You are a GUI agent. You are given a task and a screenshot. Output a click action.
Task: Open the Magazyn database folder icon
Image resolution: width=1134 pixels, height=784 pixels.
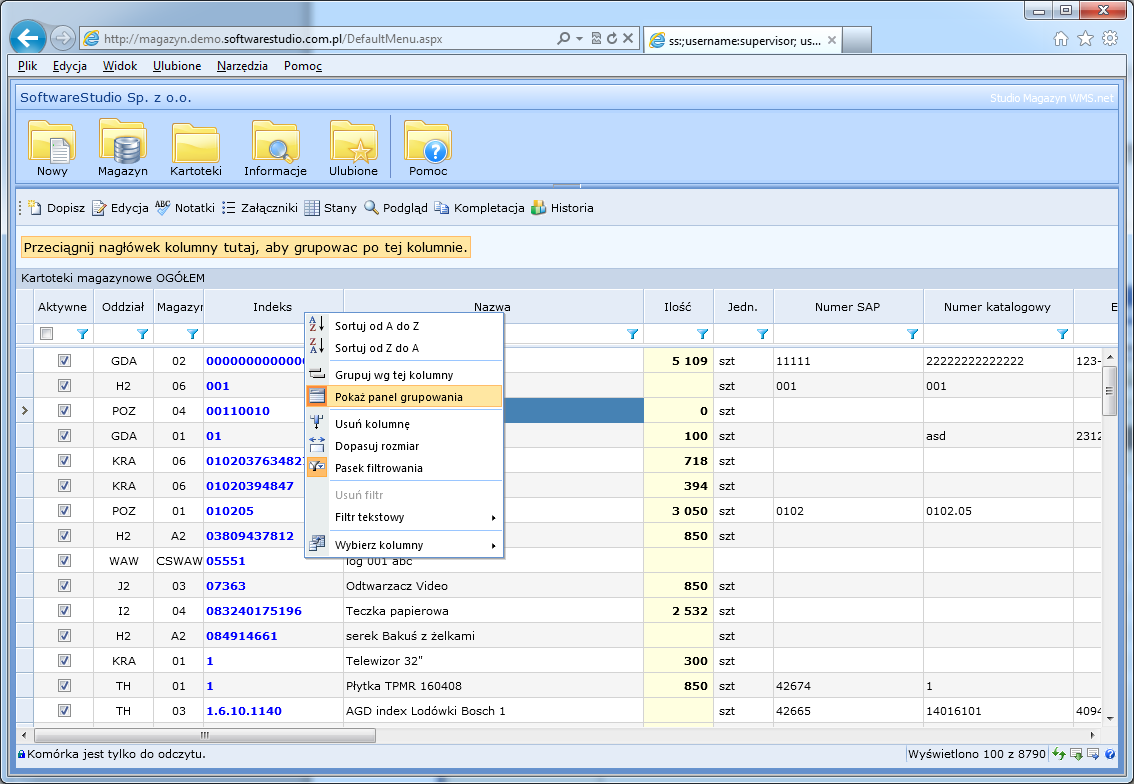(123, 148)
